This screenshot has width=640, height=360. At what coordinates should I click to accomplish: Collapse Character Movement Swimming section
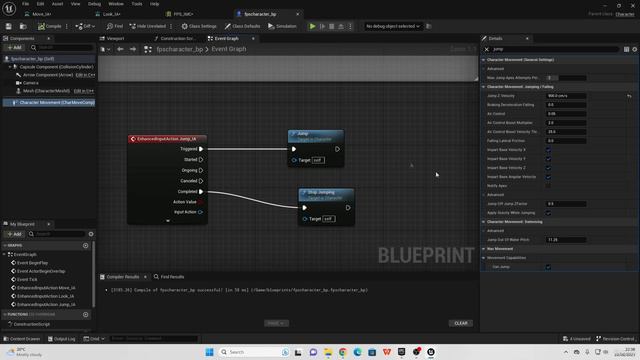(x=484, y=222)
